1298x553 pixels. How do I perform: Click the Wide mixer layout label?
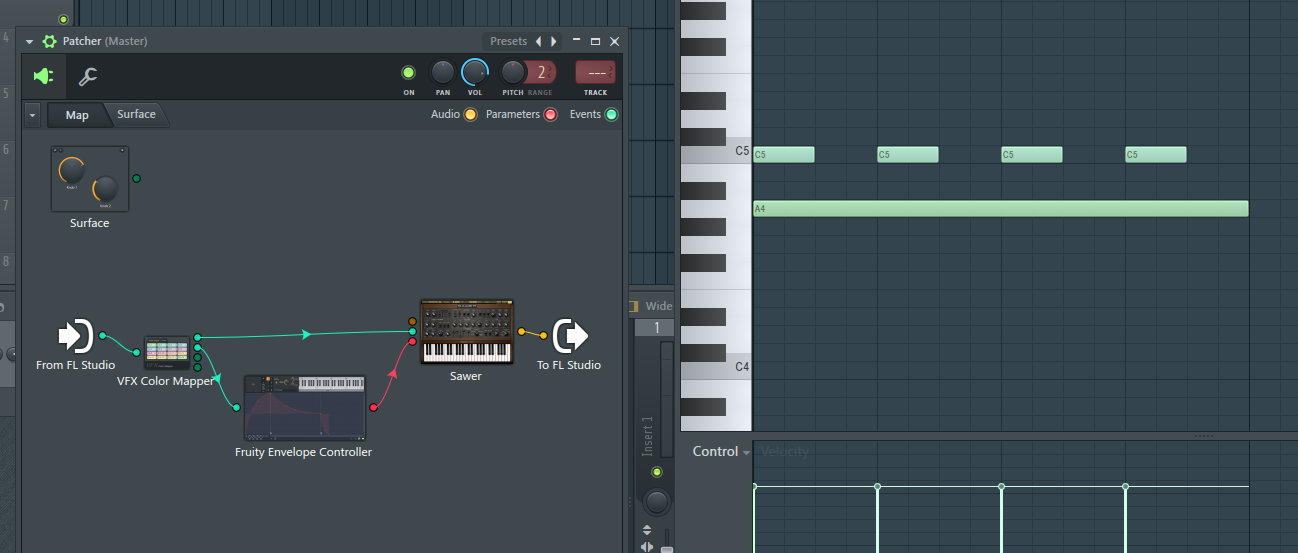(659, 306)
